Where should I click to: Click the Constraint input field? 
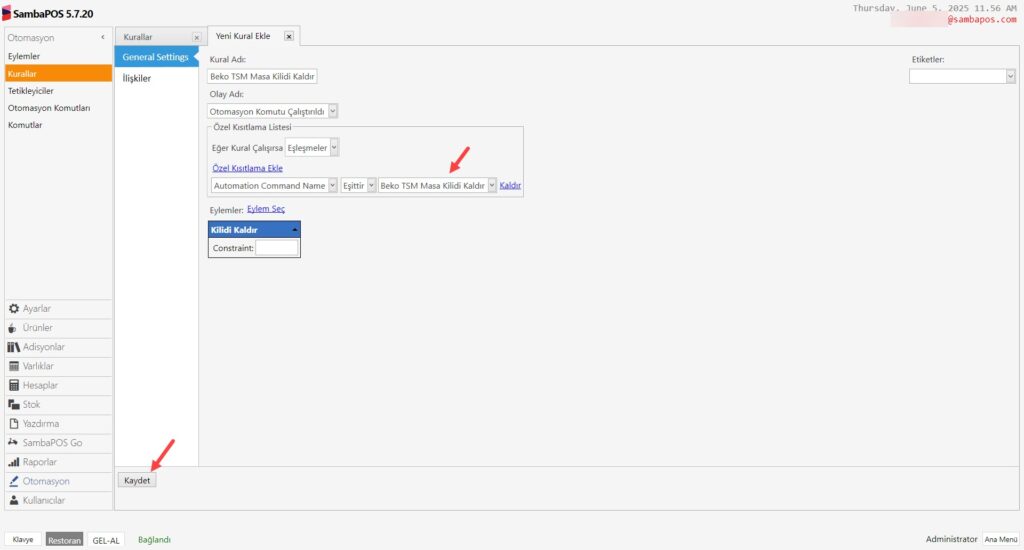click(x=277, y=248)
